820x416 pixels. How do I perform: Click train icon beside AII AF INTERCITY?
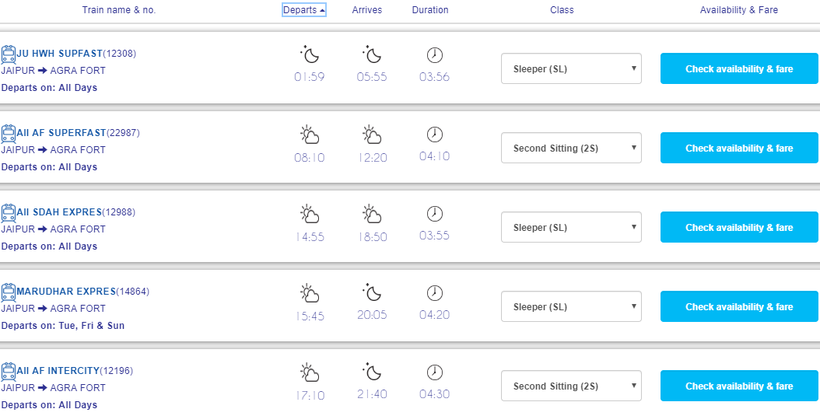coord(8,371)
